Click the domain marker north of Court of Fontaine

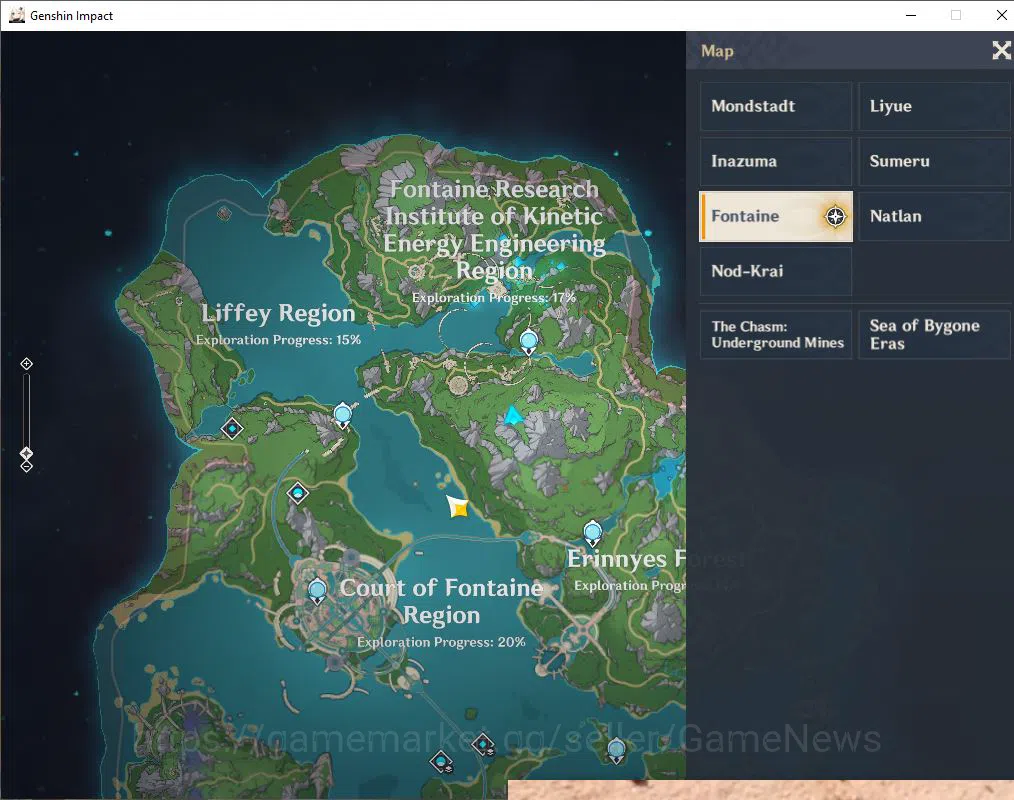point(297,493)
